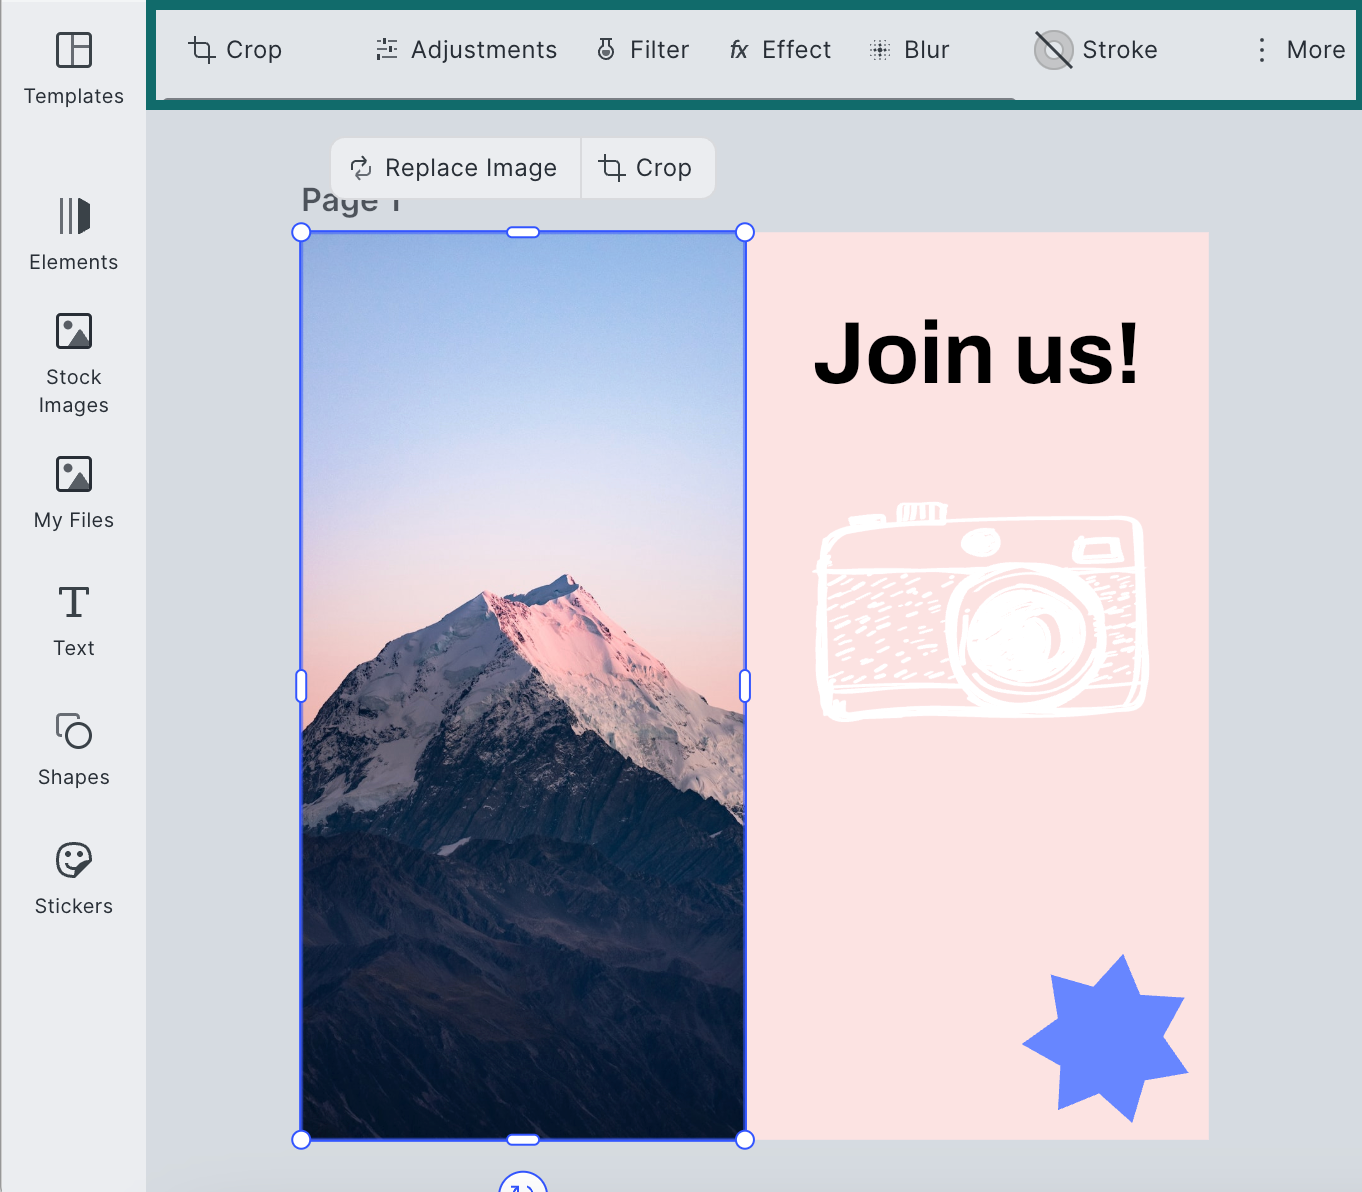Open the Filter options

click(x=643, y=50)
